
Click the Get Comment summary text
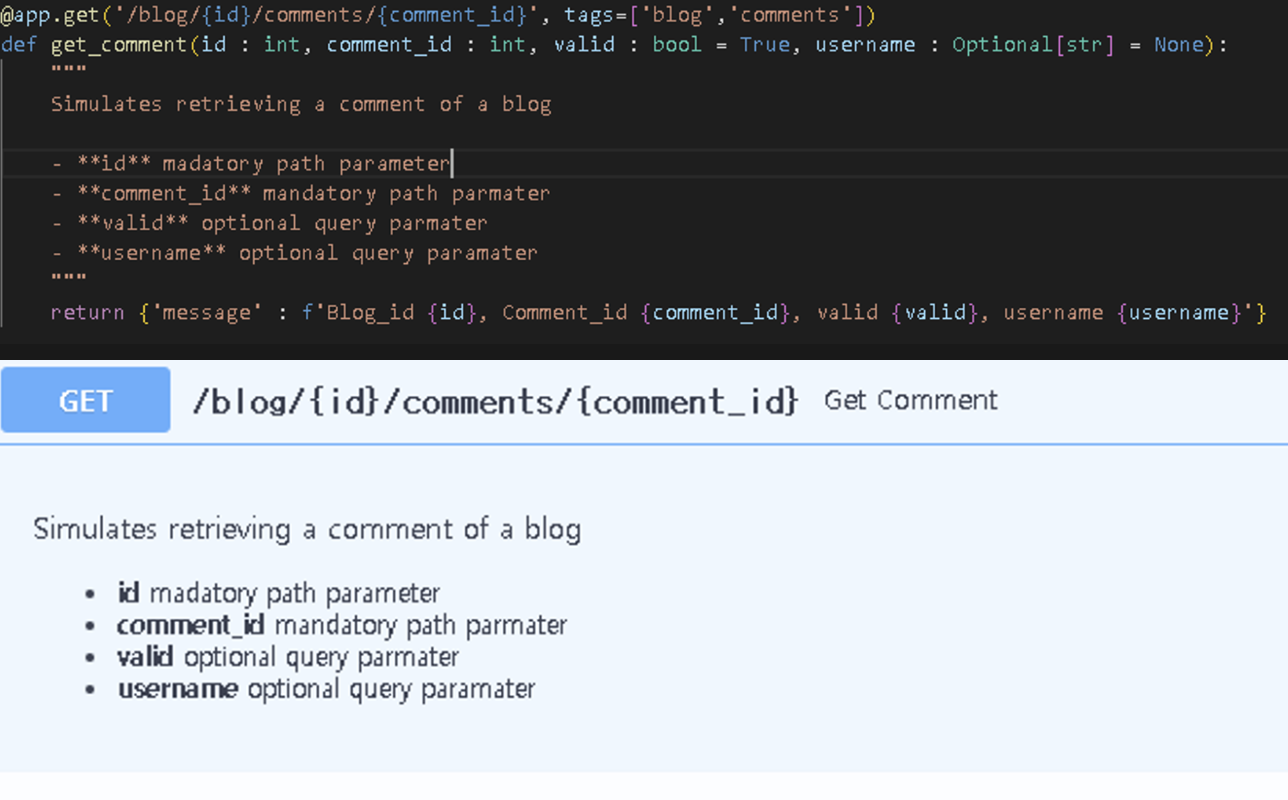[910, 400]
